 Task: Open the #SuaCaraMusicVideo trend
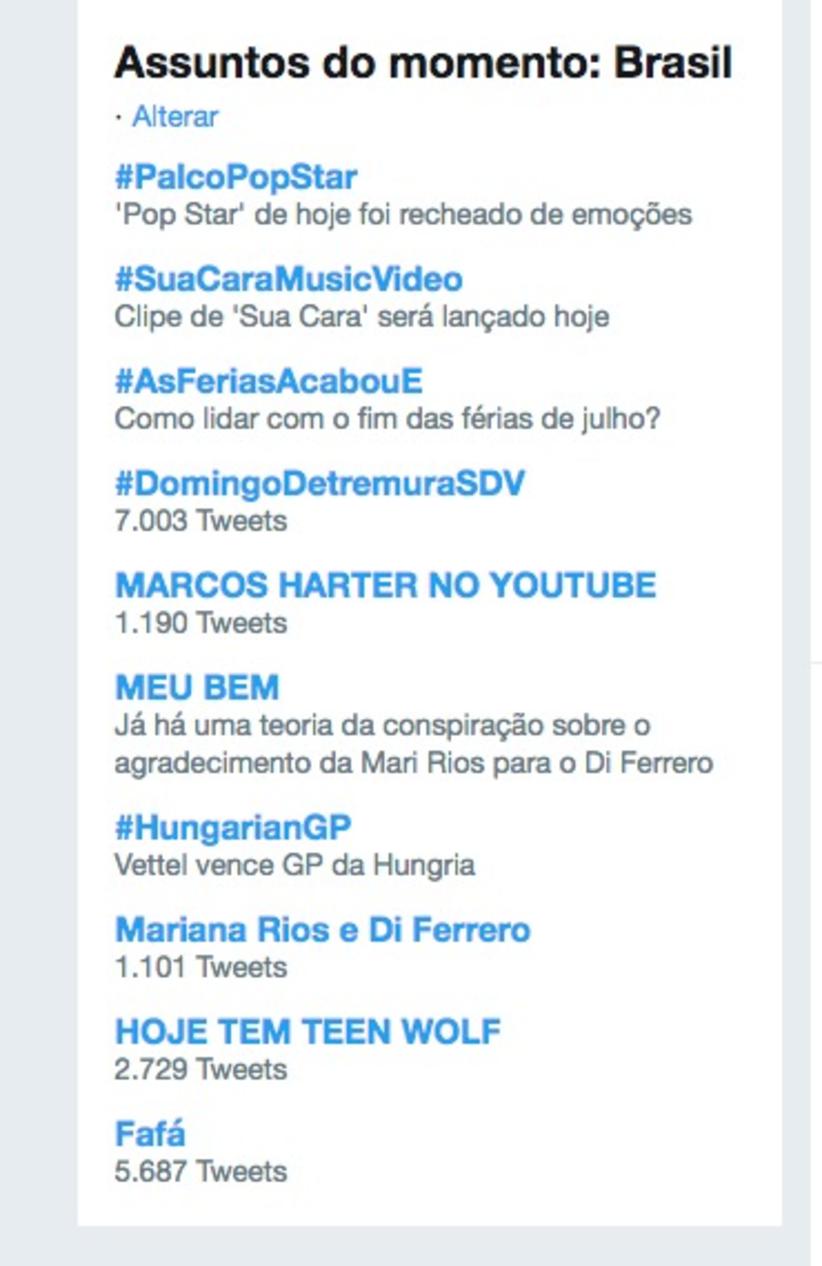point(288,279)
